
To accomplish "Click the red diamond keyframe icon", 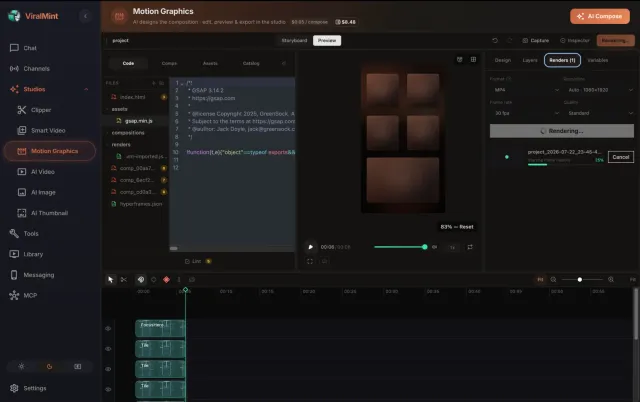I will tap(167, 280).
